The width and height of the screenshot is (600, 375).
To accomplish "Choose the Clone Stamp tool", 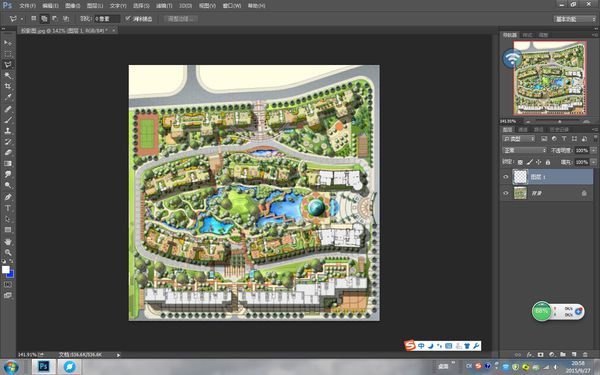I will coord(8,130).
